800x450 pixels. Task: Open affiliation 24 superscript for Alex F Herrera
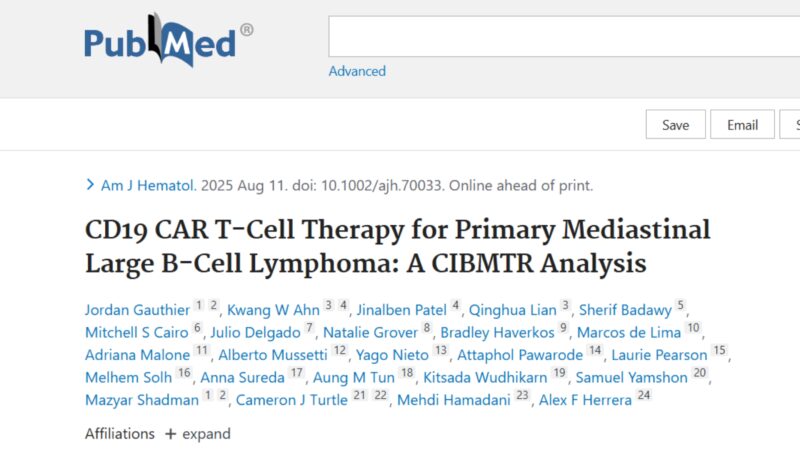tap(644, 395)
